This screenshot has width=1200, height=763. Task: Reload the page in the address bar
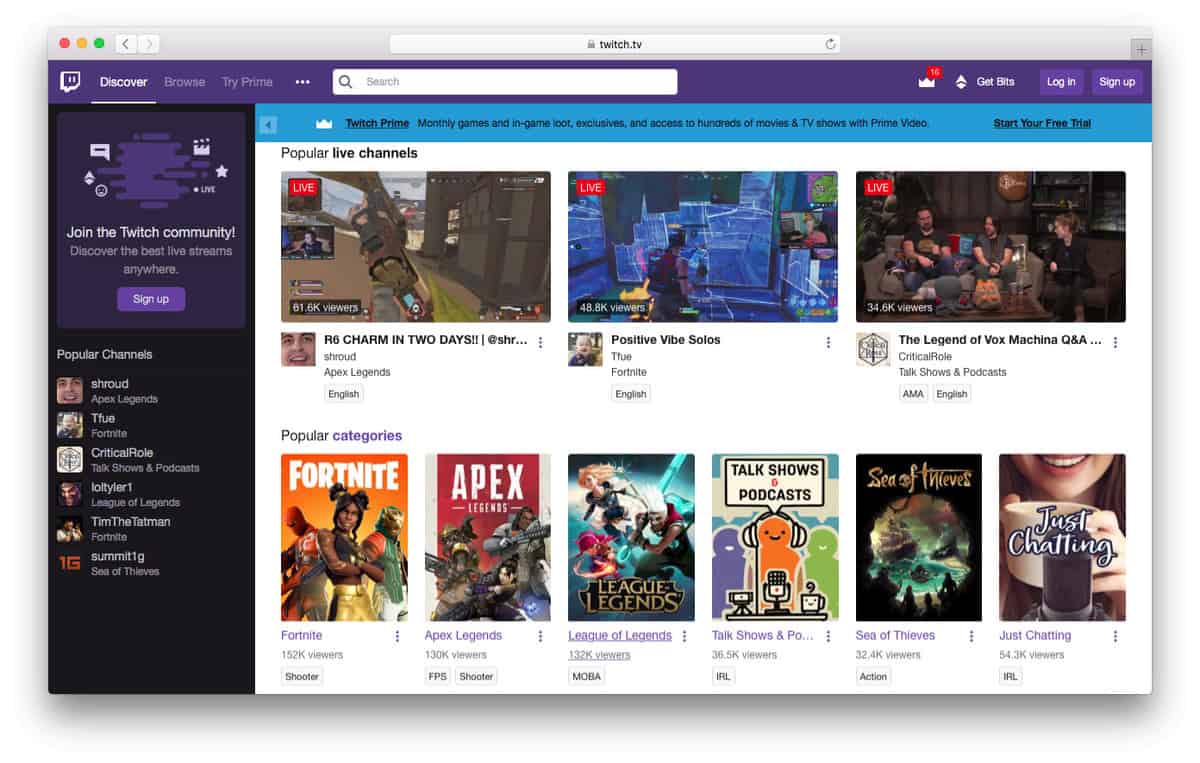coord(830,44)
